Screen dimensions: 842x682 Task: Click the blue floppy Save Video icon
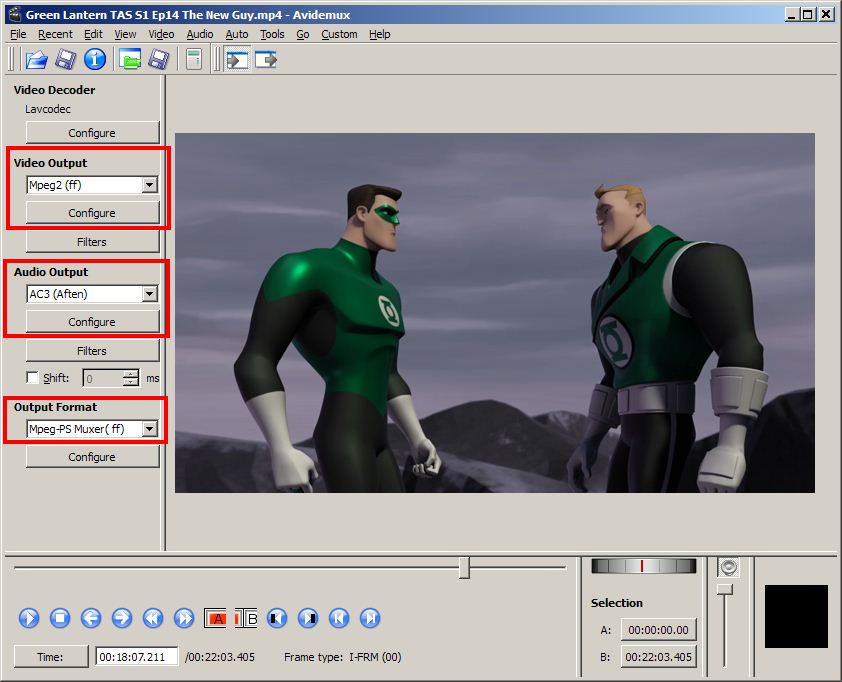pos(66,59)
